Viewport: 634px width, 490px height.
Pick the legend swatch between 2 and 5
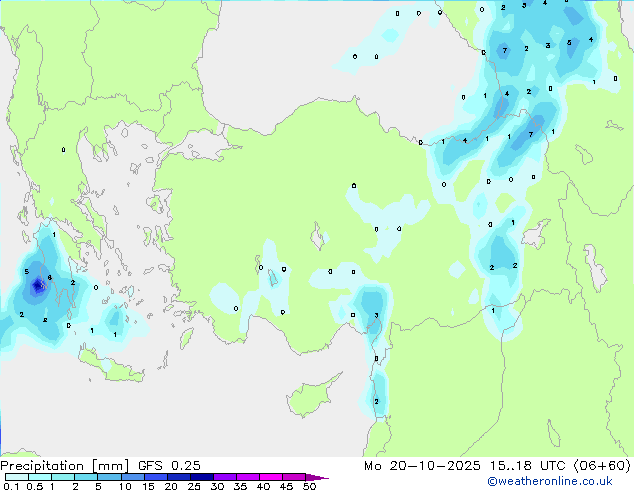coord(86,477)
